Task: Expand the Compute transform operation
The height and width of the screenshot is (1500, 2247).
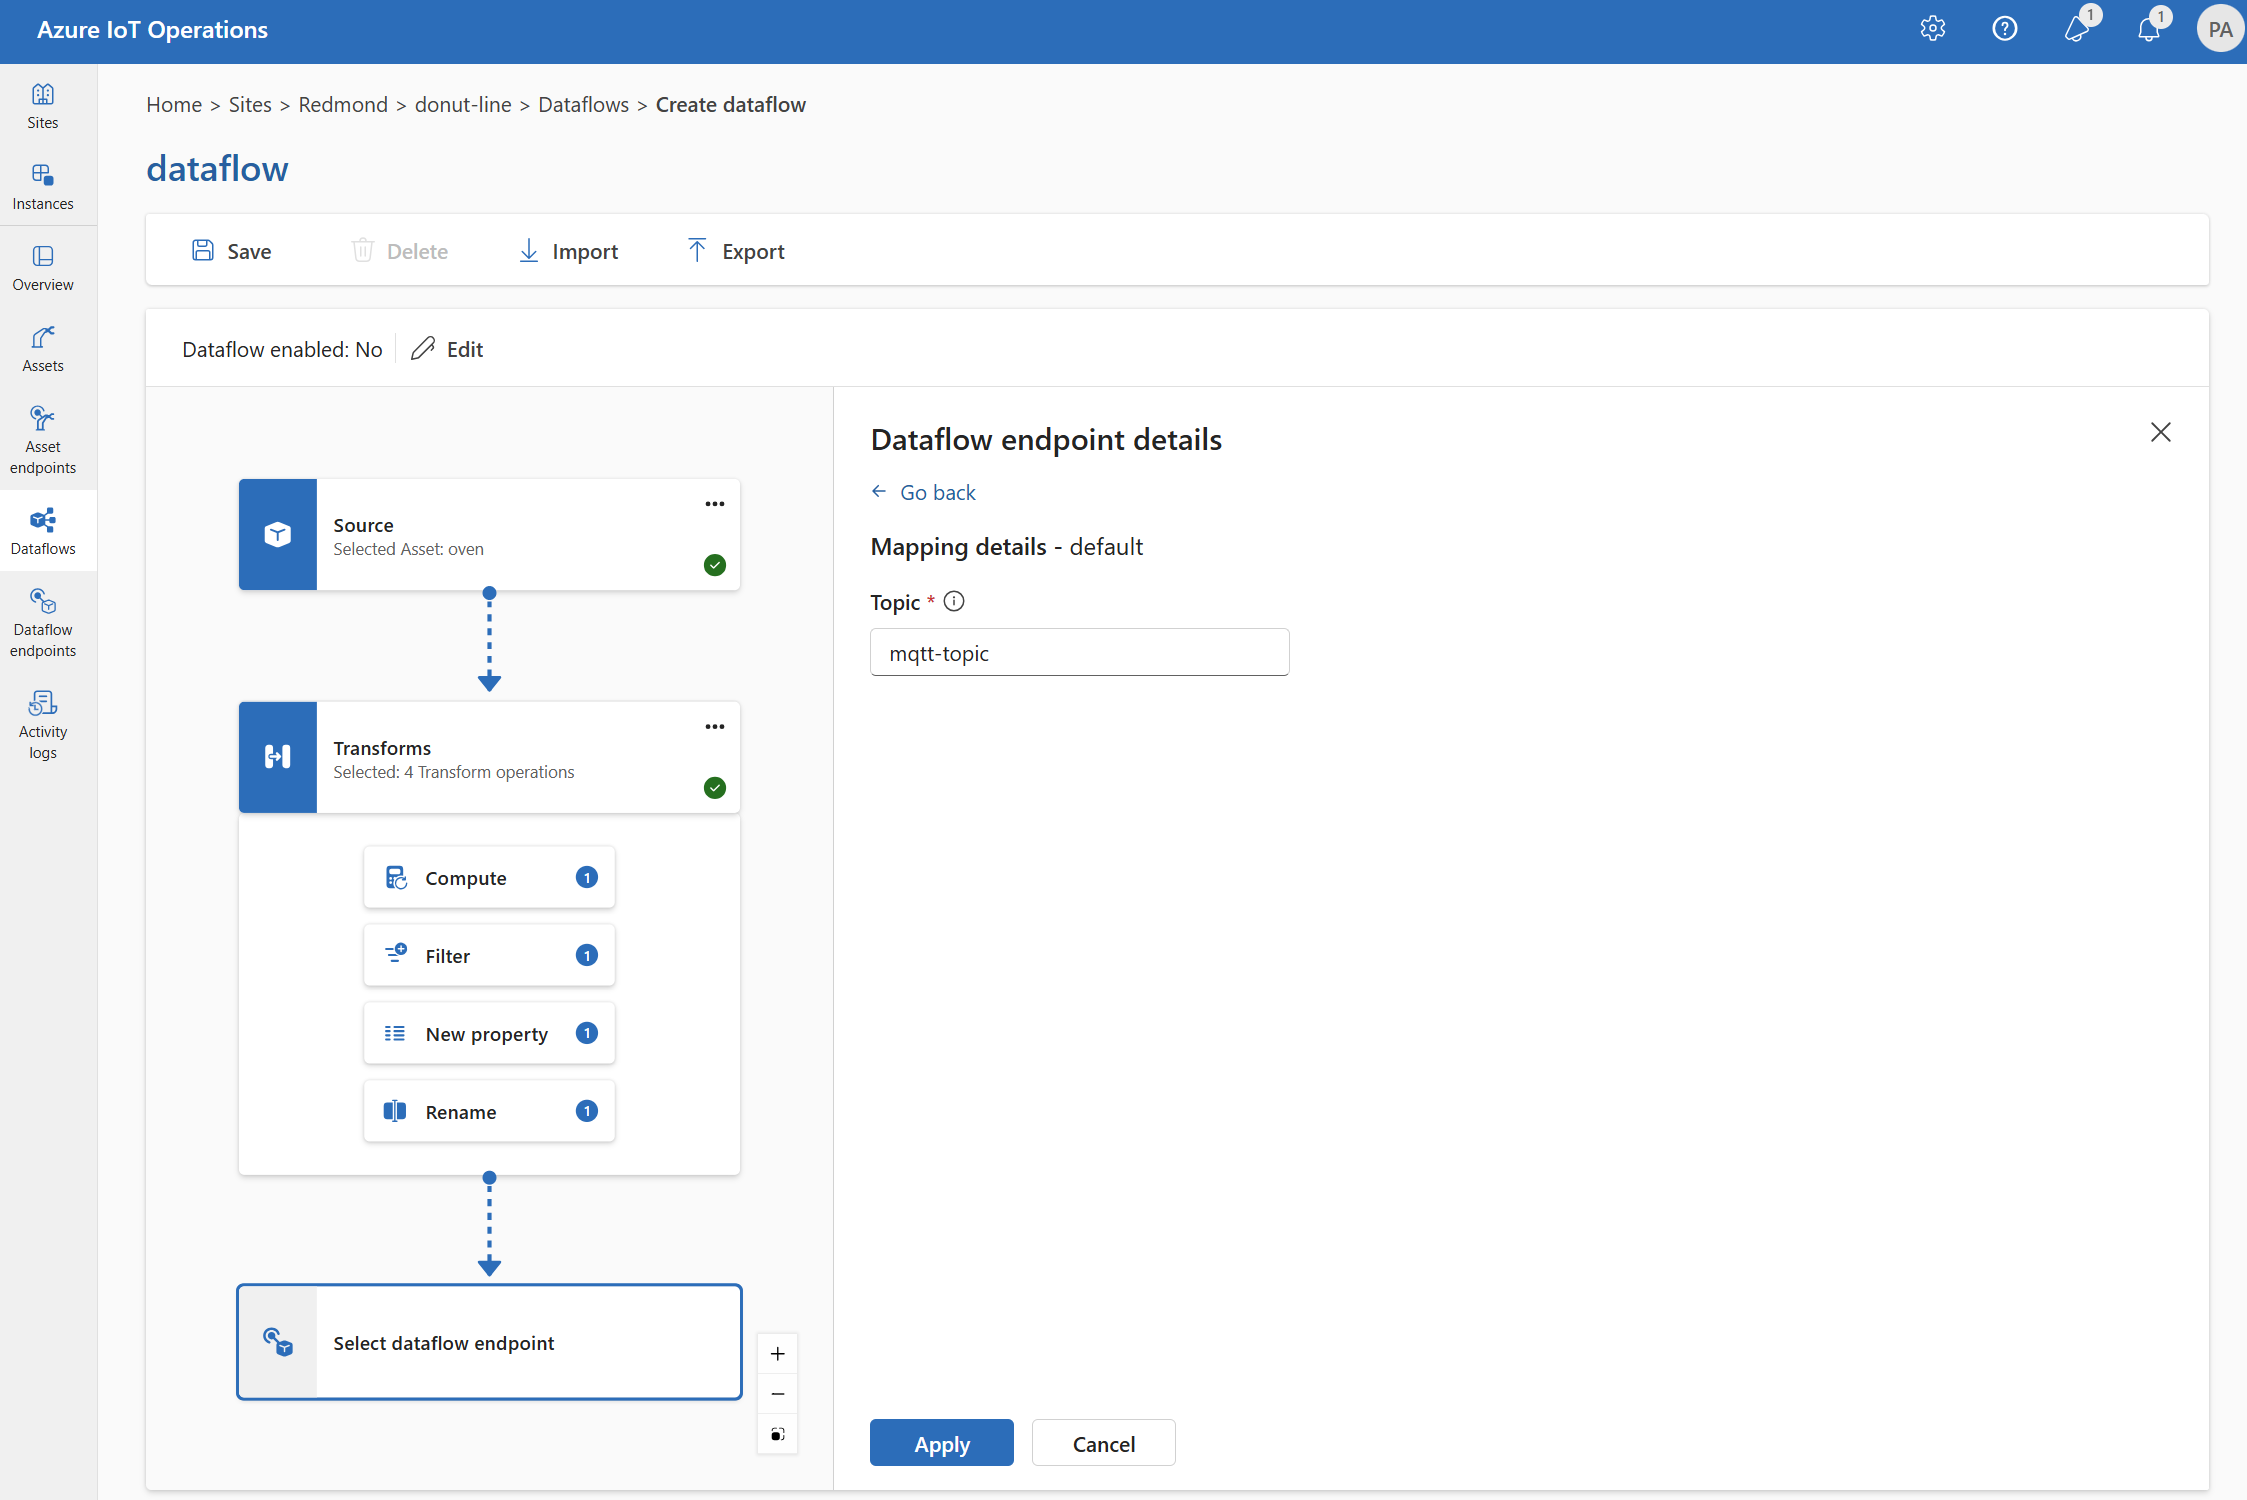Action: (x=489, y=874)
